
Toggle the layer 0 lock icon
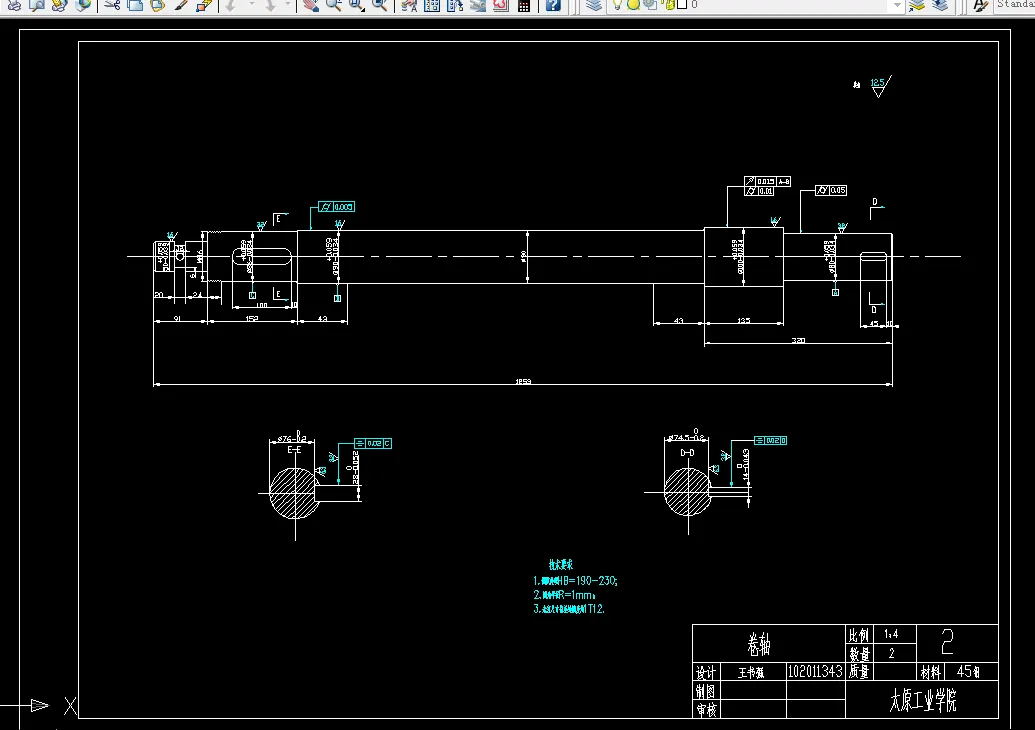coord(669,4)
